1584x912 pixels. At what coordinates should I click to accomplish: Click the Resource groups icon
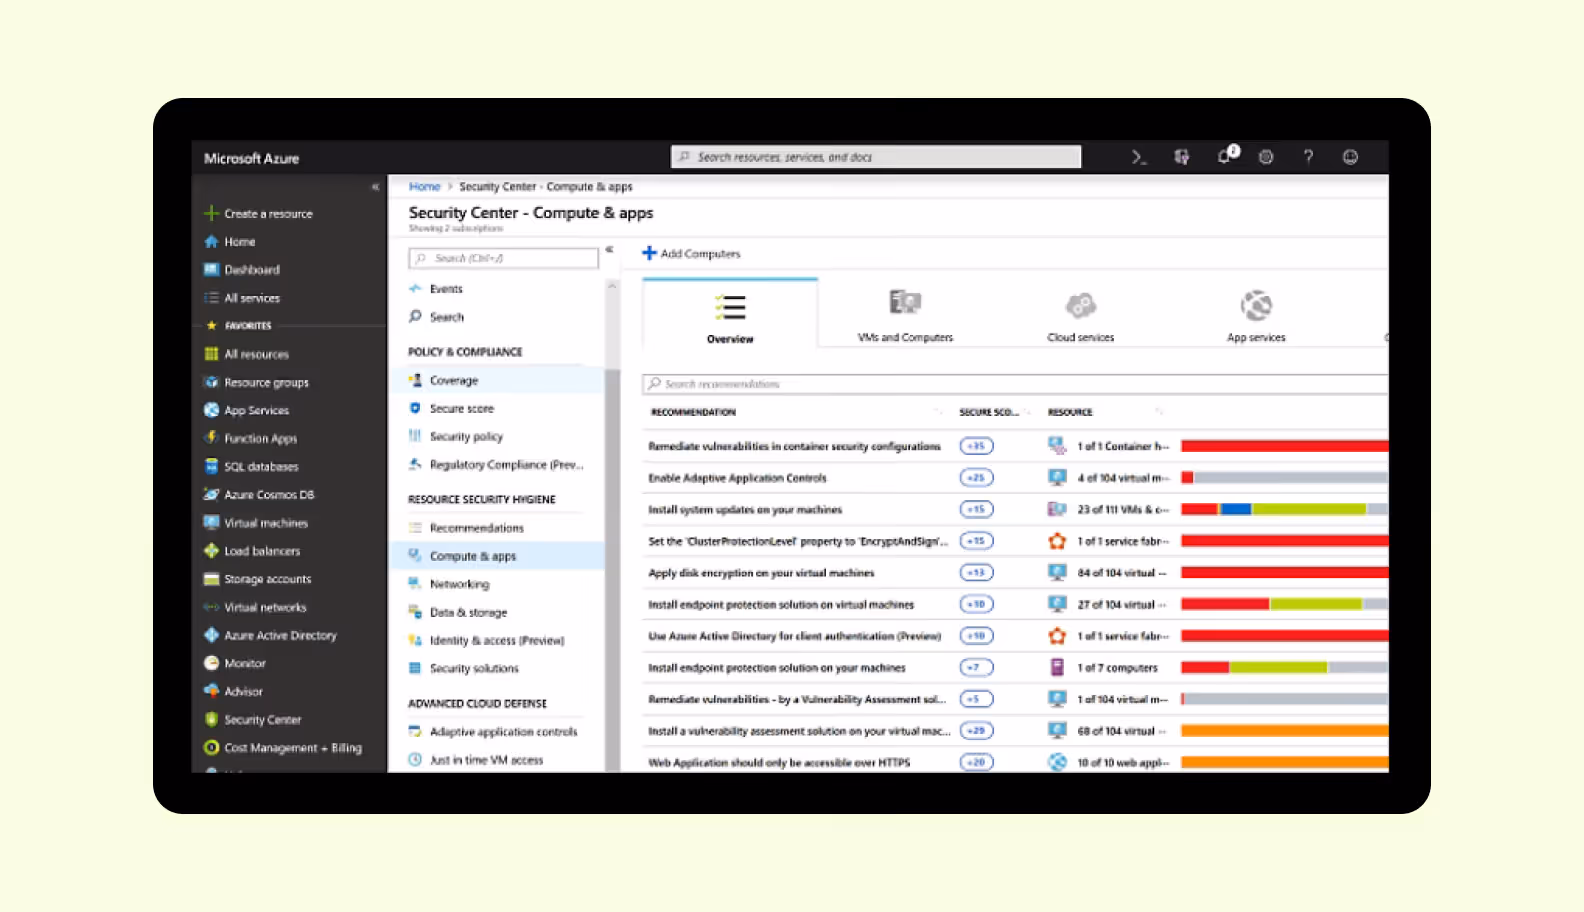tap(211, 382)
